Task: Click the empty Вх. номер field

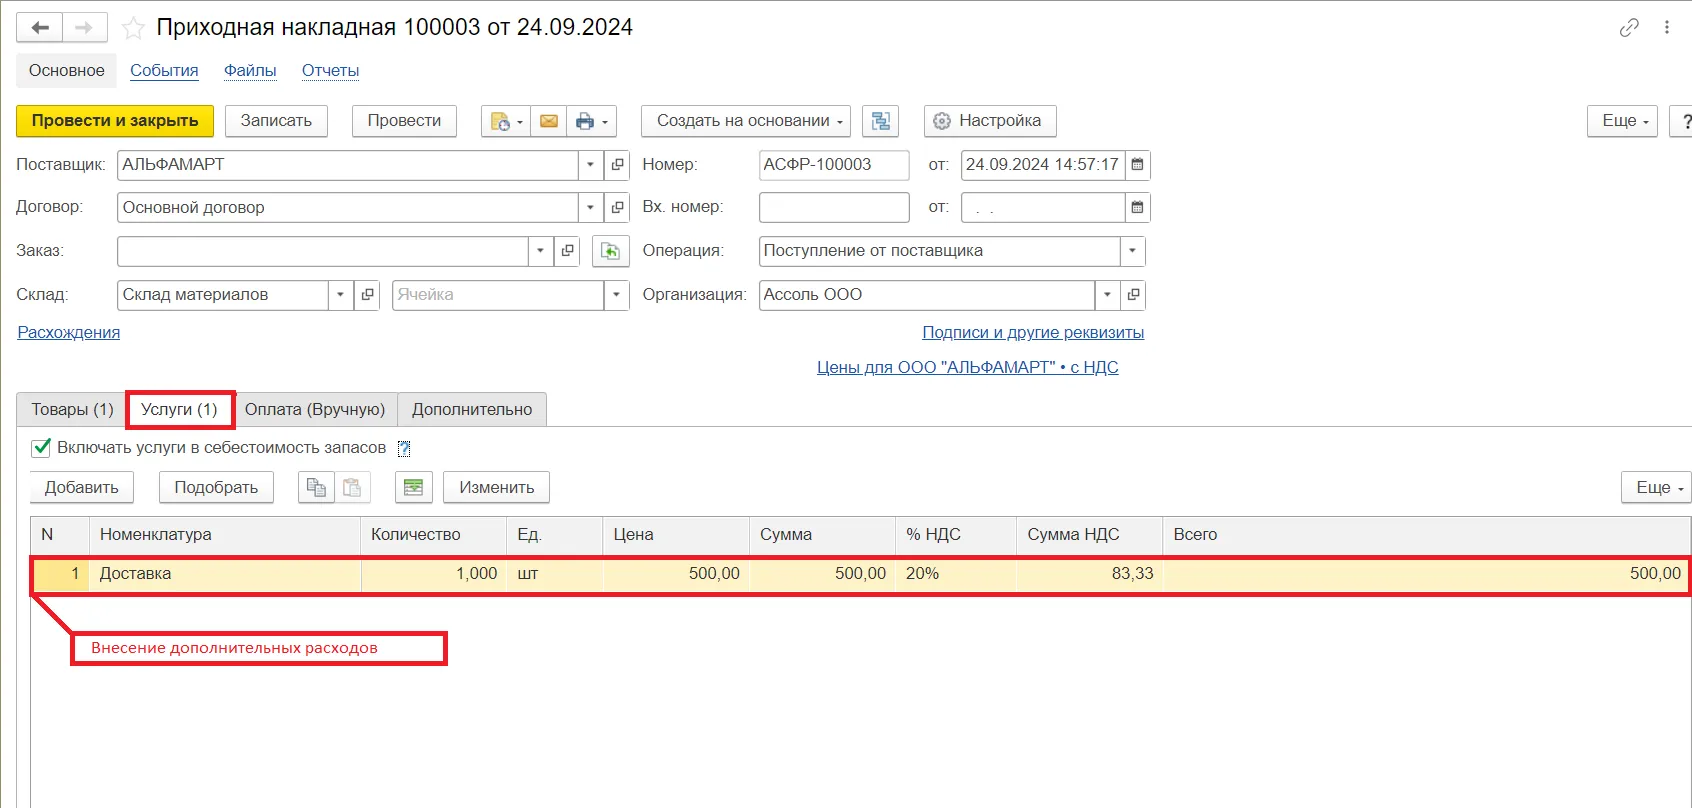Action: [x=834, y=208]
